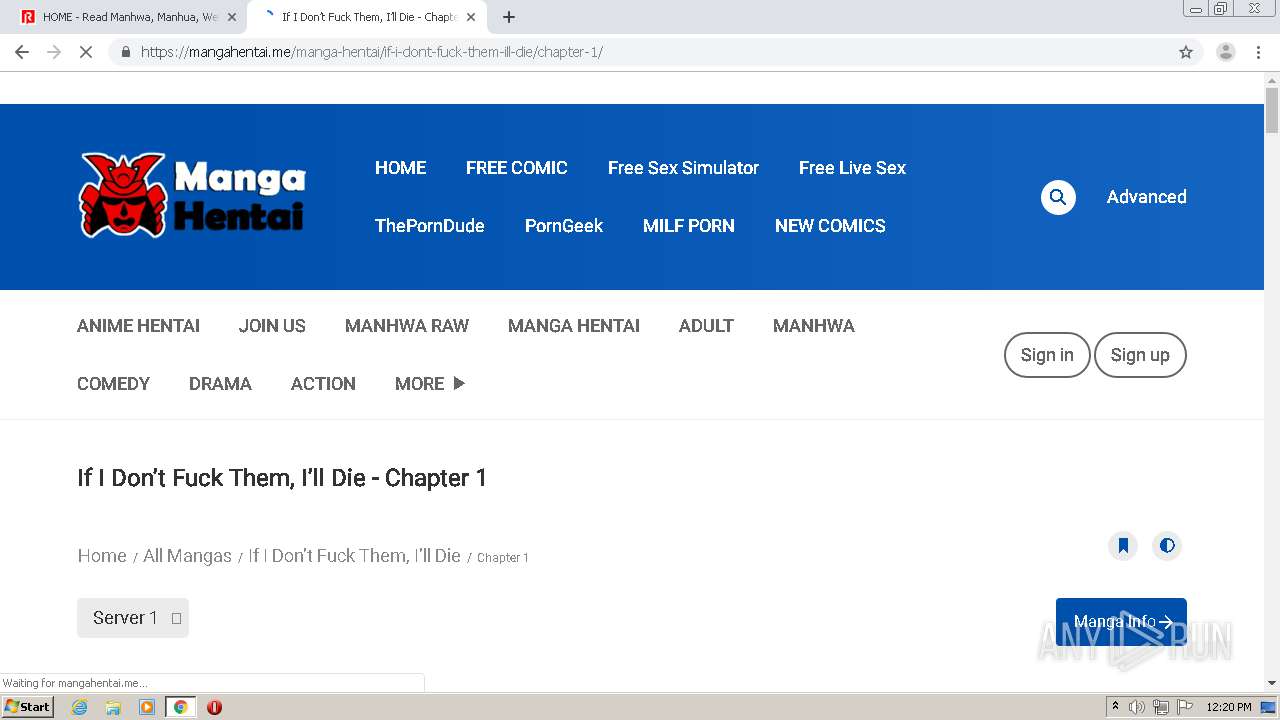
Task: Click the site search magnifier icon
Action: pos(1058,197)
